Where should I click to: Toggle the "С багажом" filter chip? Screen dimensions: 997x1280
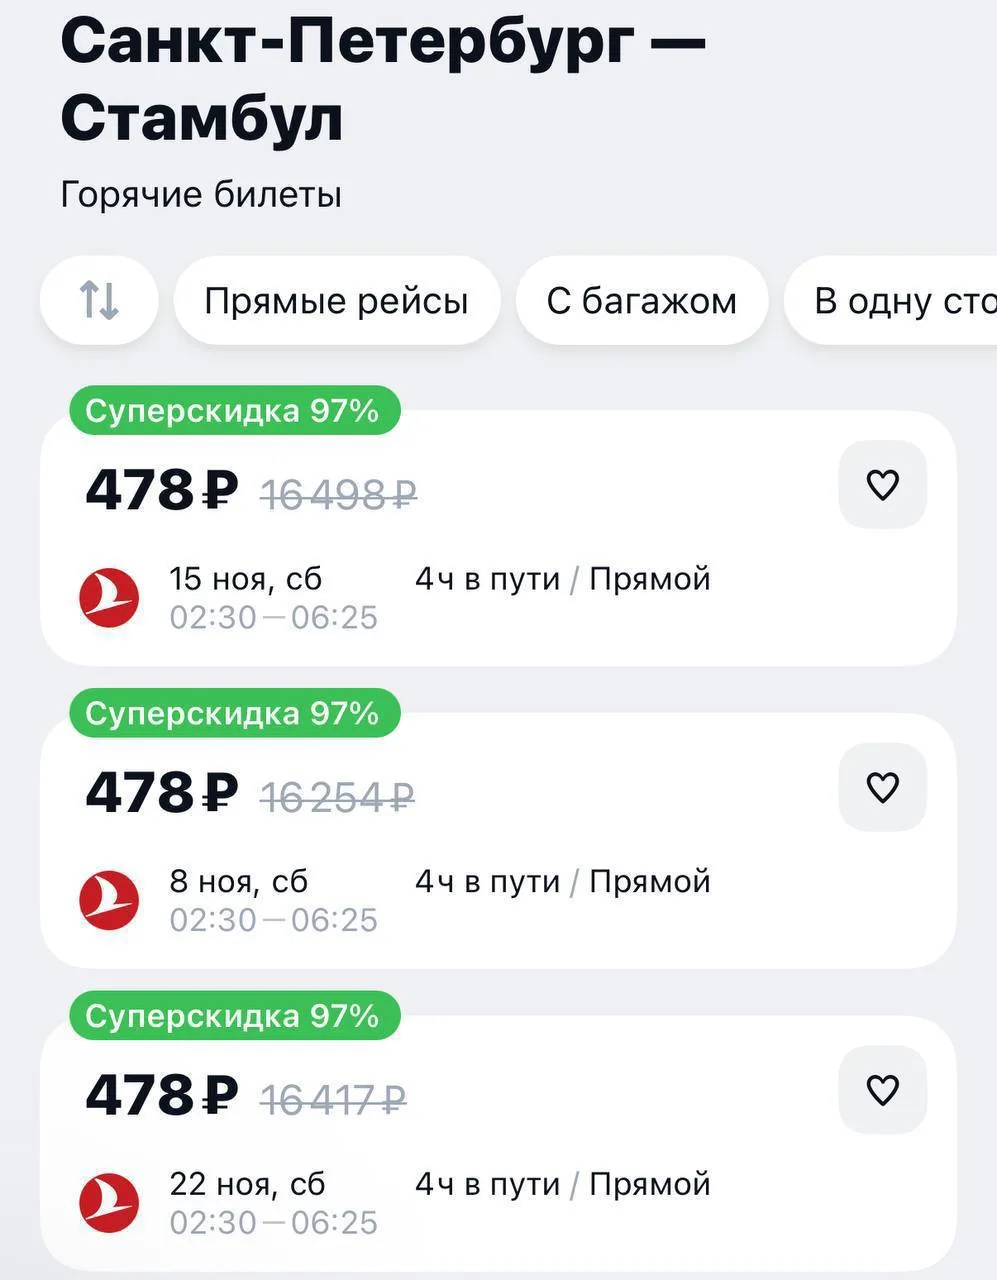pos(641,300)
